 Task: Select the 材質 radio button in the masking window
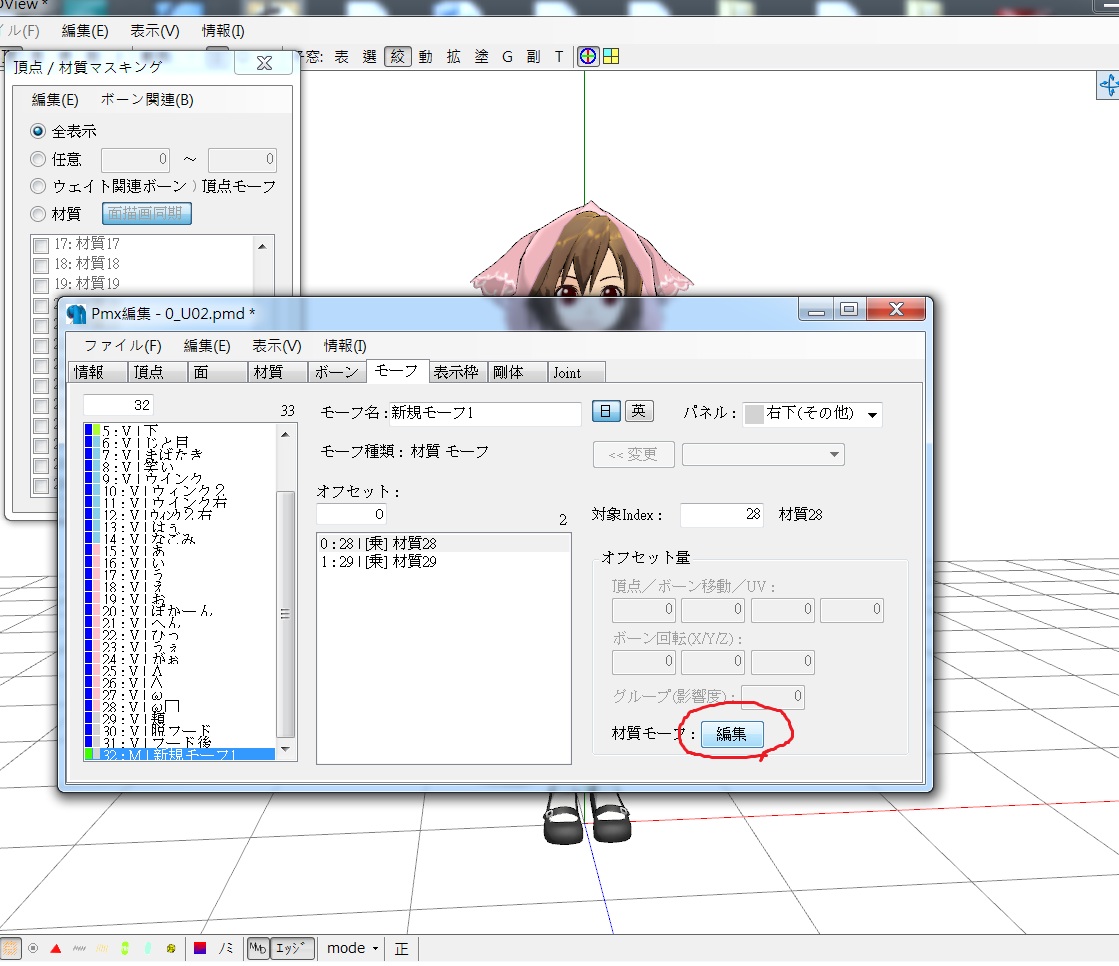point(38,213)
